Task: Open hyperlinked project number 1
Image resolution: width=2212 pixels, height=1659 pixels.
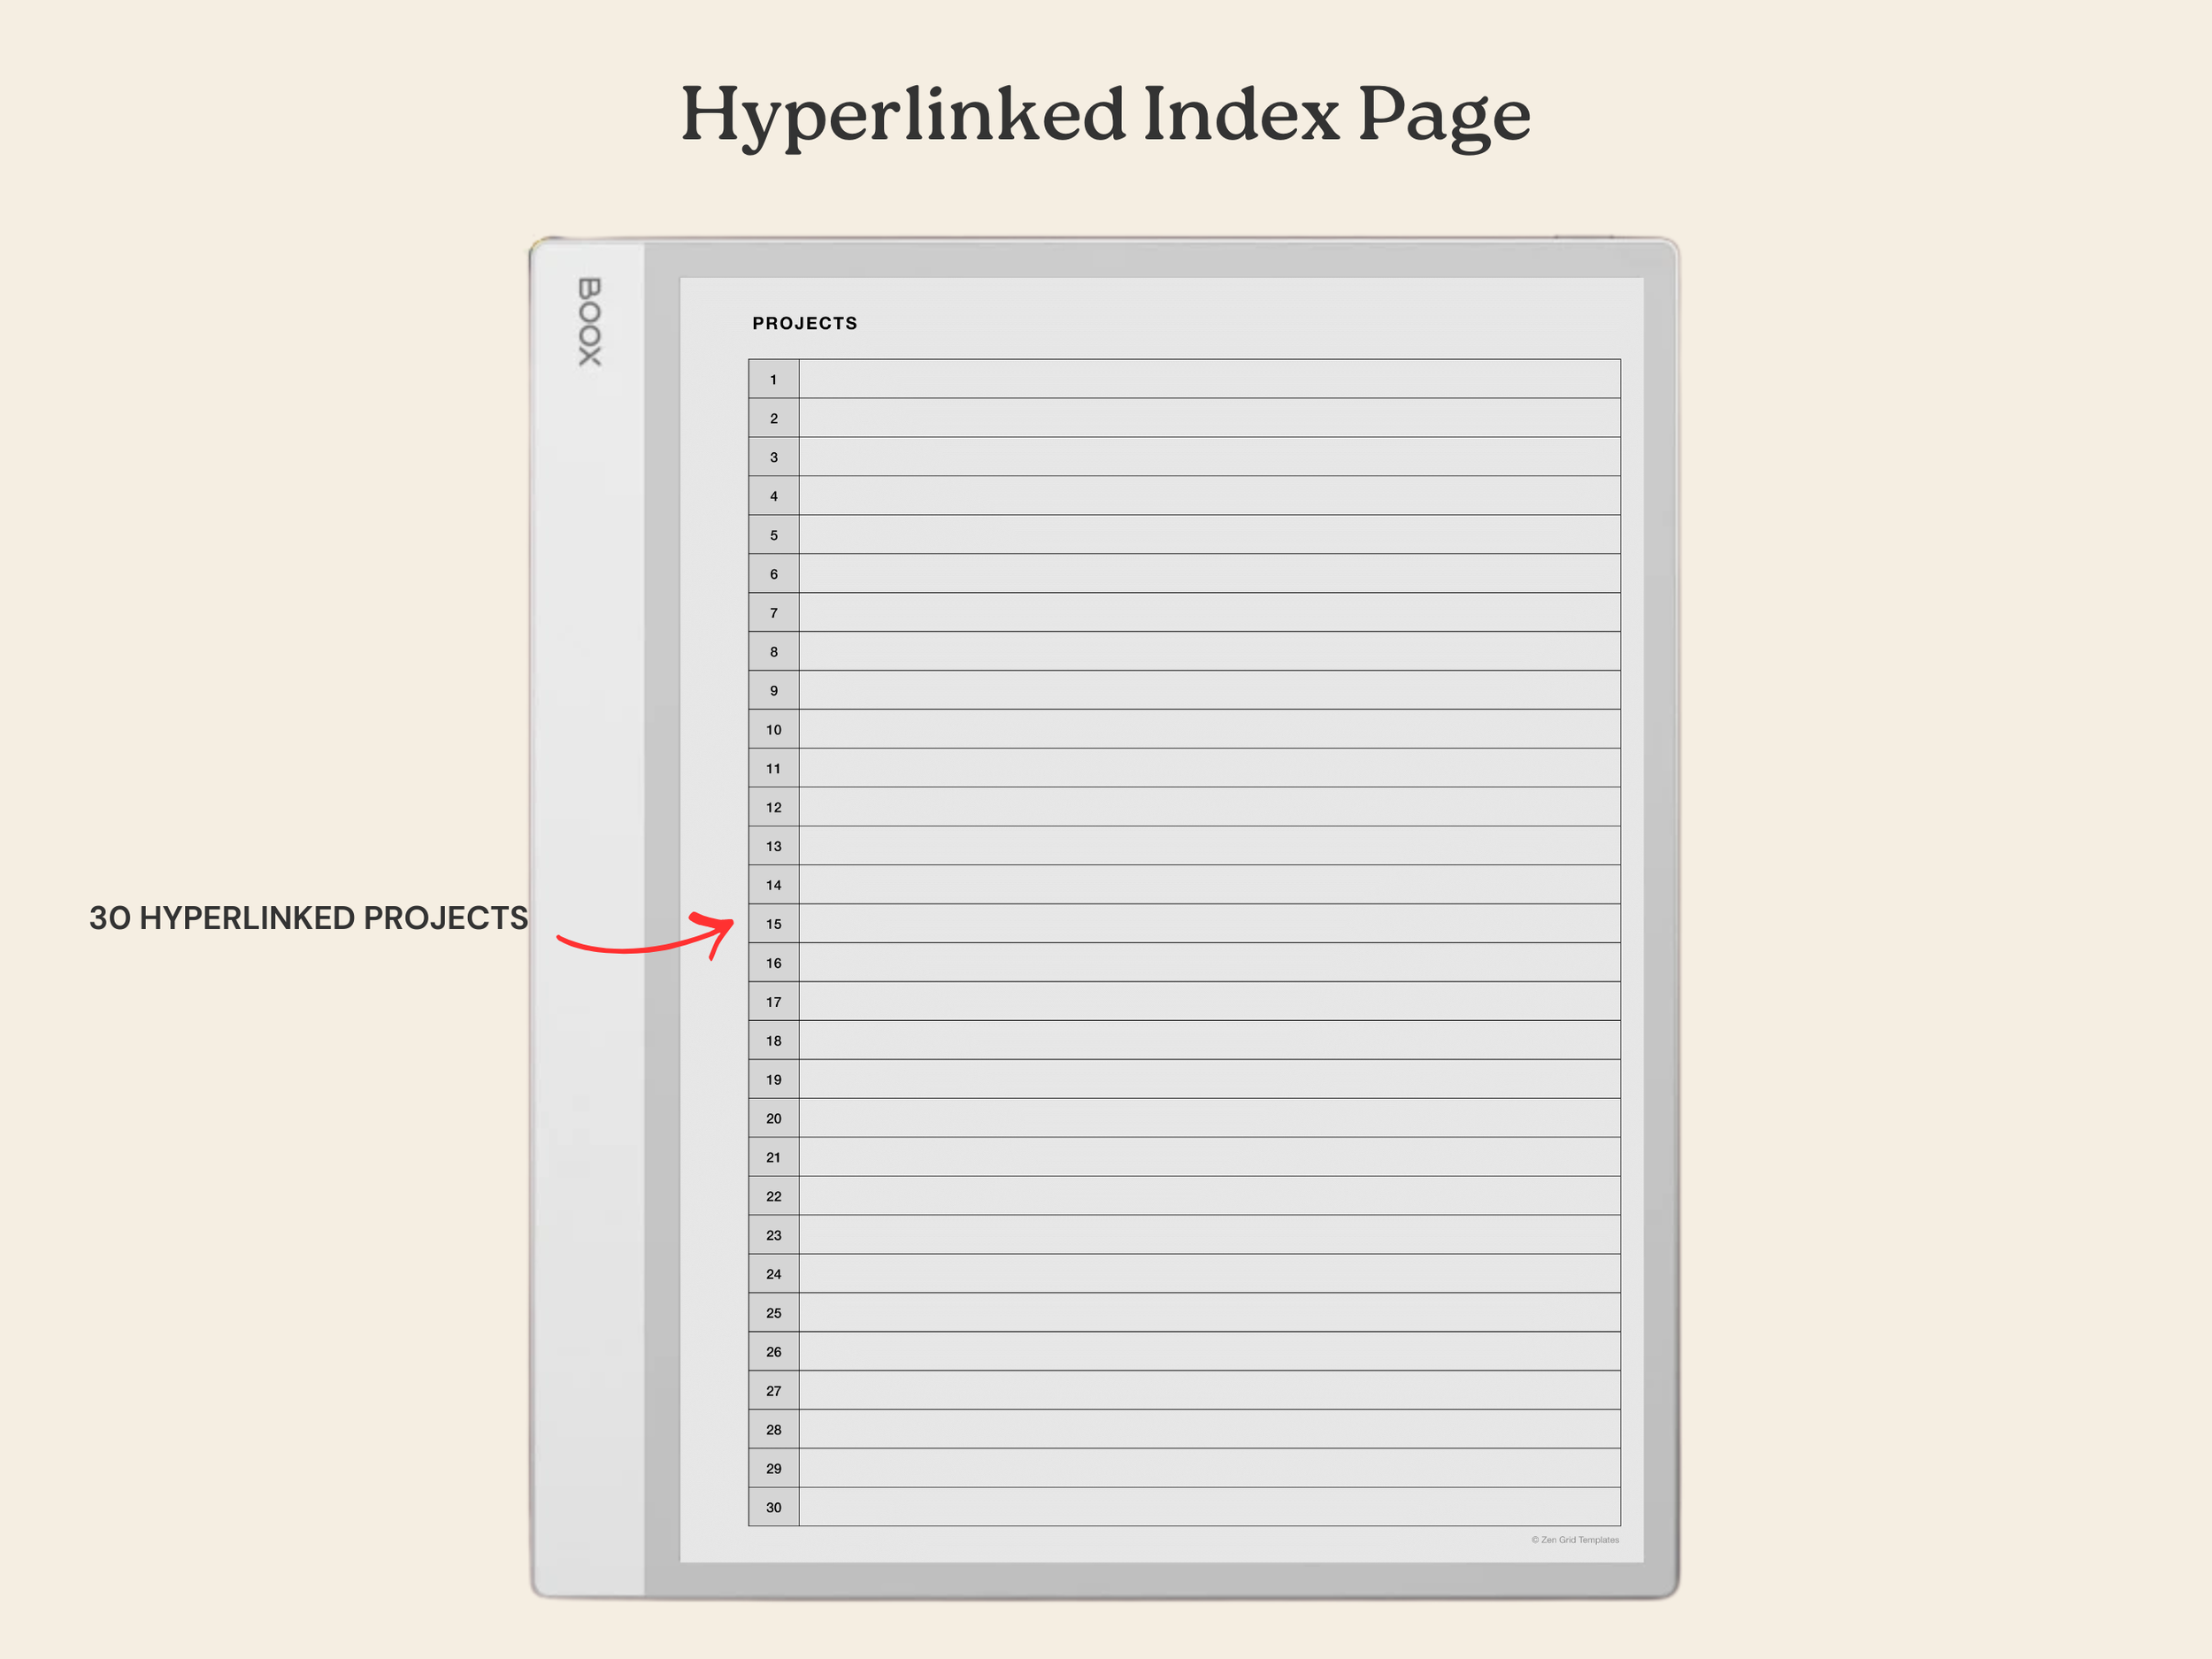Action: tap(773, 380)
